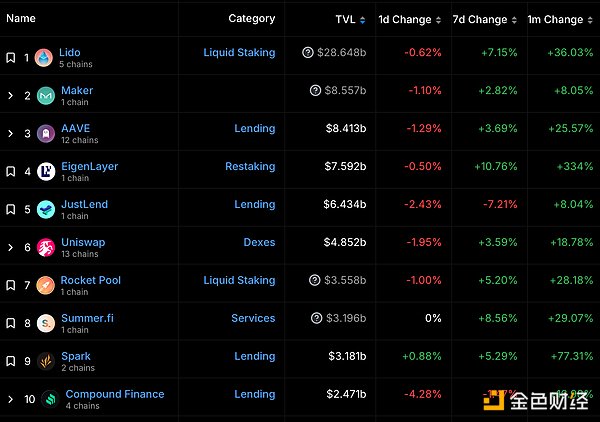This screenshot has height=422, width=600.
Task: Sort by the 7d Change column
Action: pos(480,19)
